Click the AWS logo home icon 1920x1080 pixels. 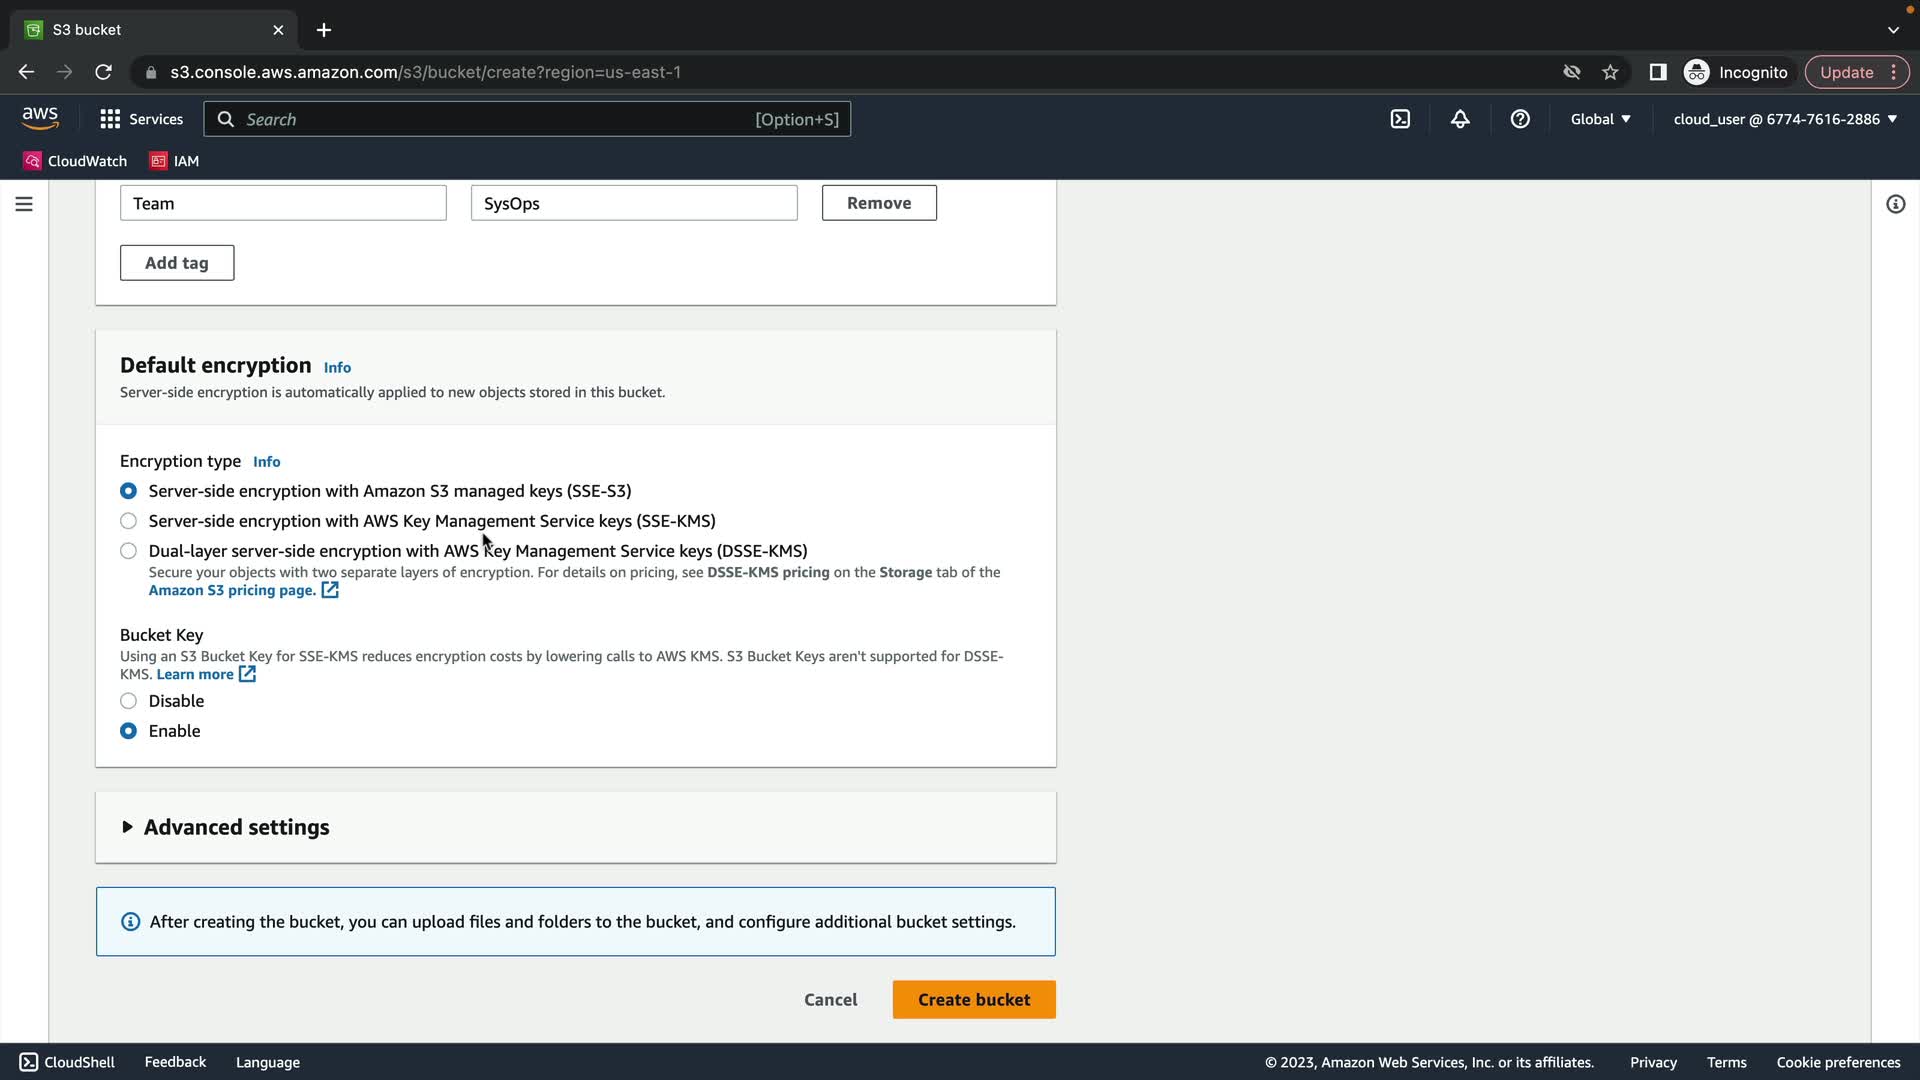[40, 118]
